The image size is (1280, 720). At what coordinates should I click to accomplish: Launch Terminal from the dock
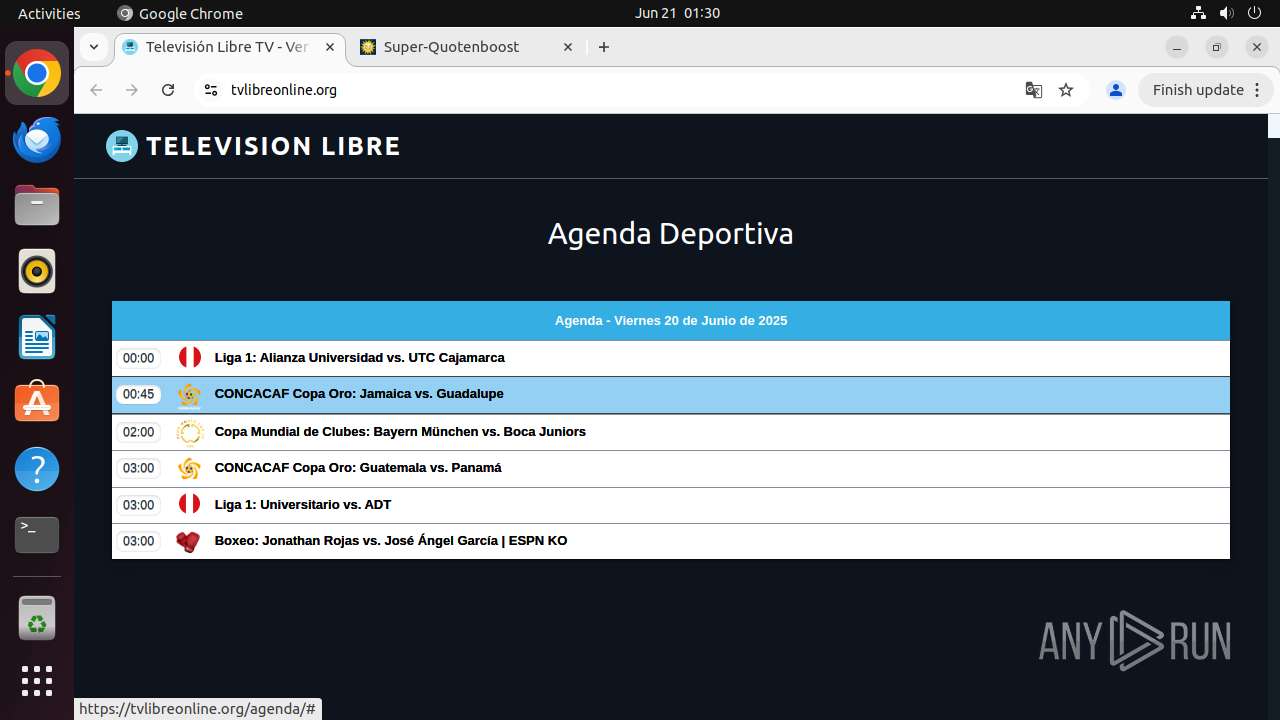[x=37, y=535]
